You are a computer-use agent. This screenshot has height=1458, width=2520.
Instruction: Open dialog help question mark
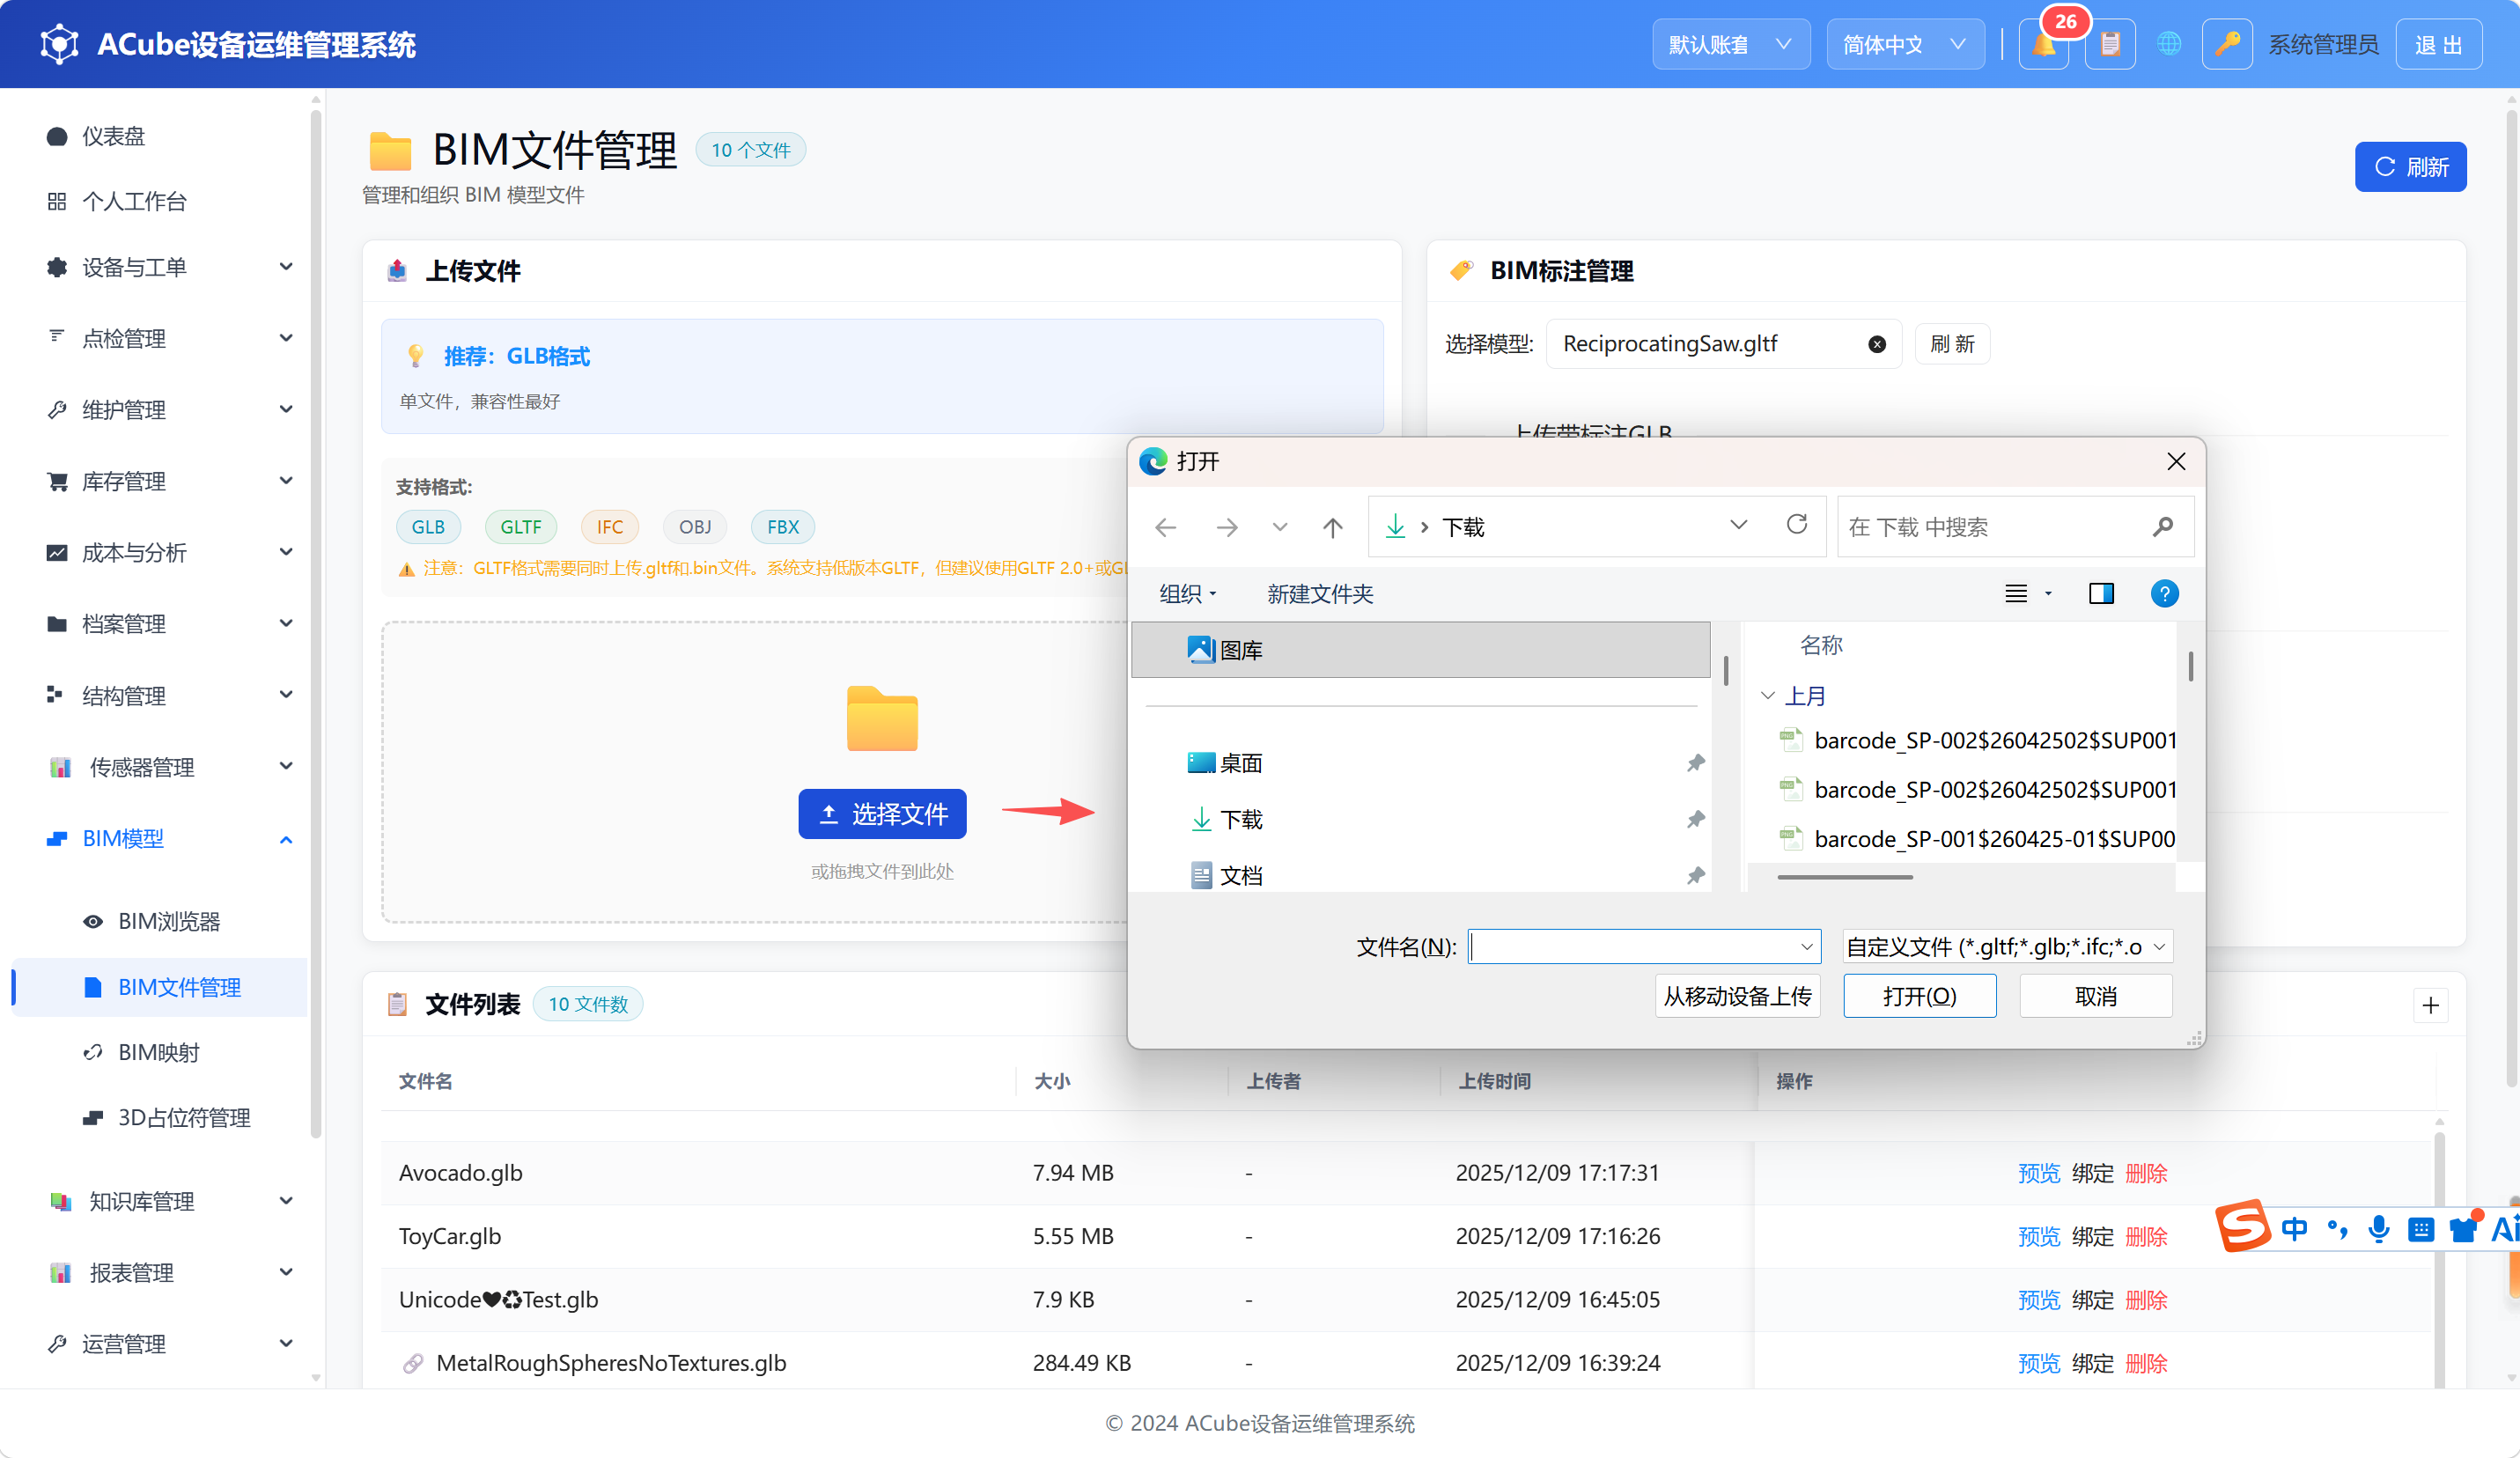pos(2164,594)
